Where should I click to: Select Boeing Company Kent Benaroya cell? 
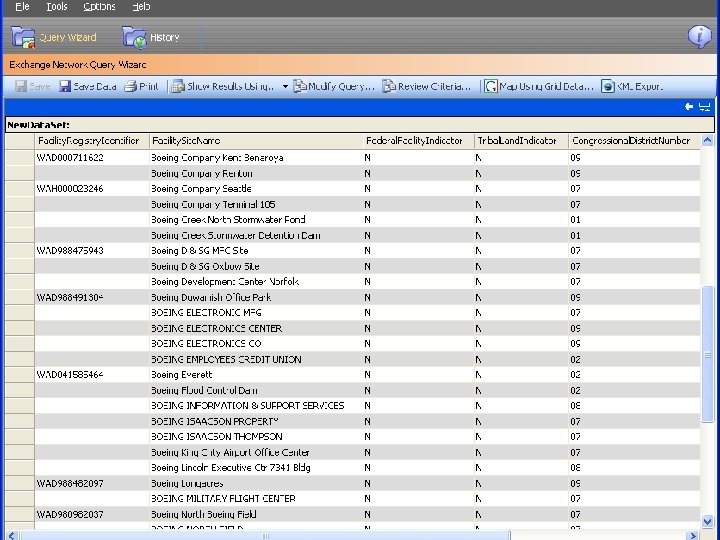point(256,158)
